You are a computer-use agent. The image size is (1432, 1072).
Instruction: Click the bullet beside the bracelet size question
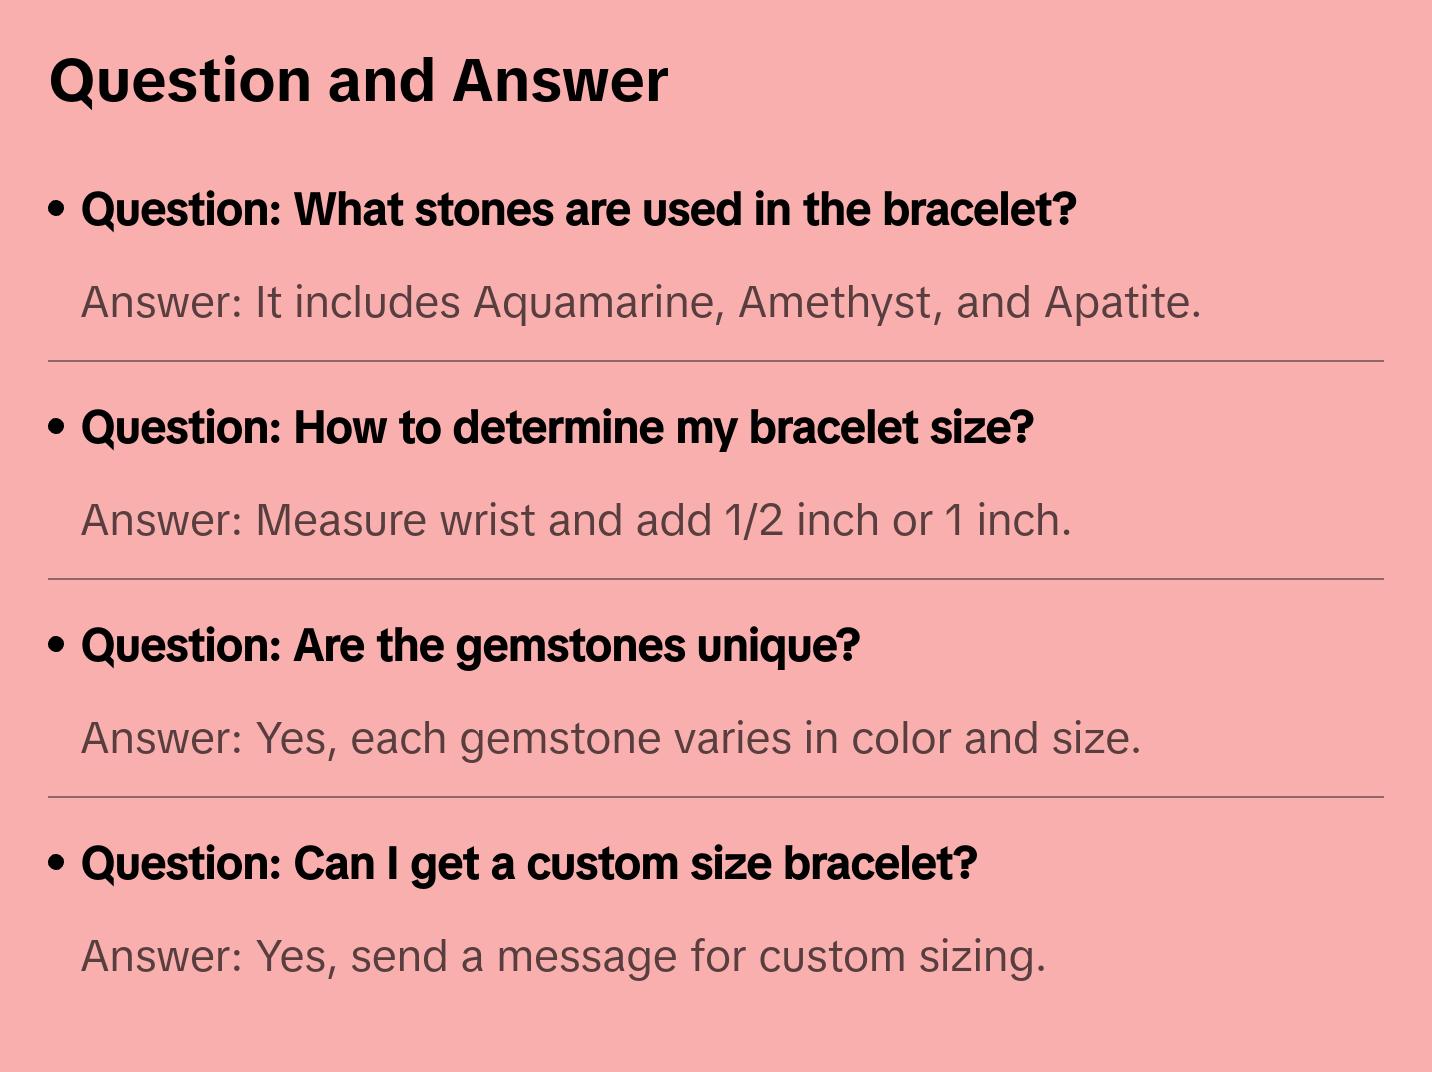57,427
